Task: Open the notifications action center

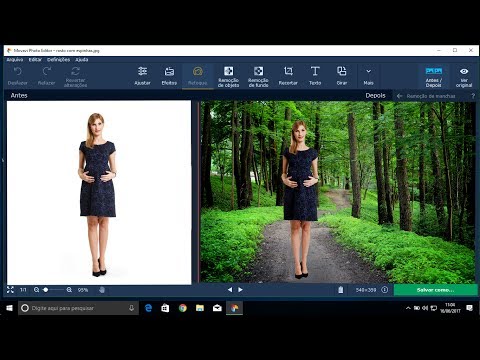Action: [470, 308]
